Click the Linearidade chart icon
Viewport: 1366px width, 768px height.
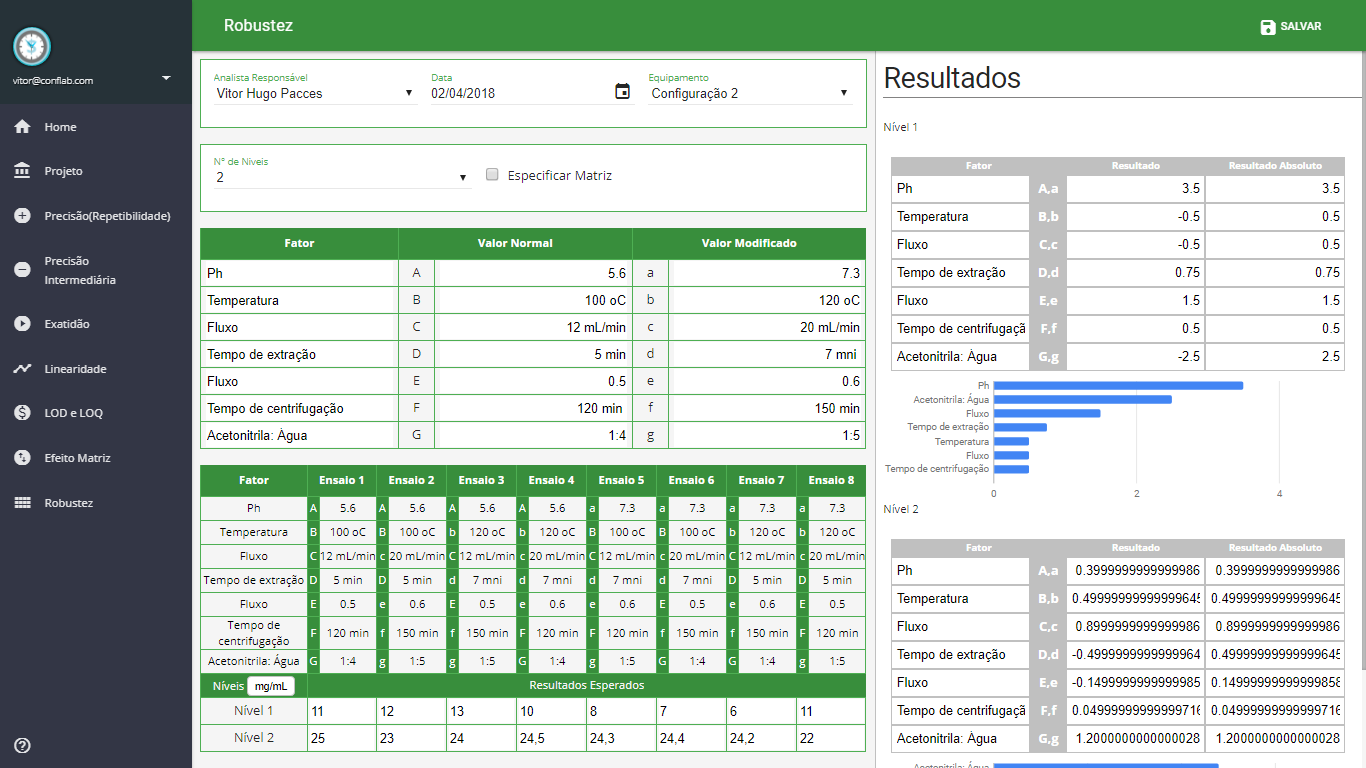[x=22, y=369]
